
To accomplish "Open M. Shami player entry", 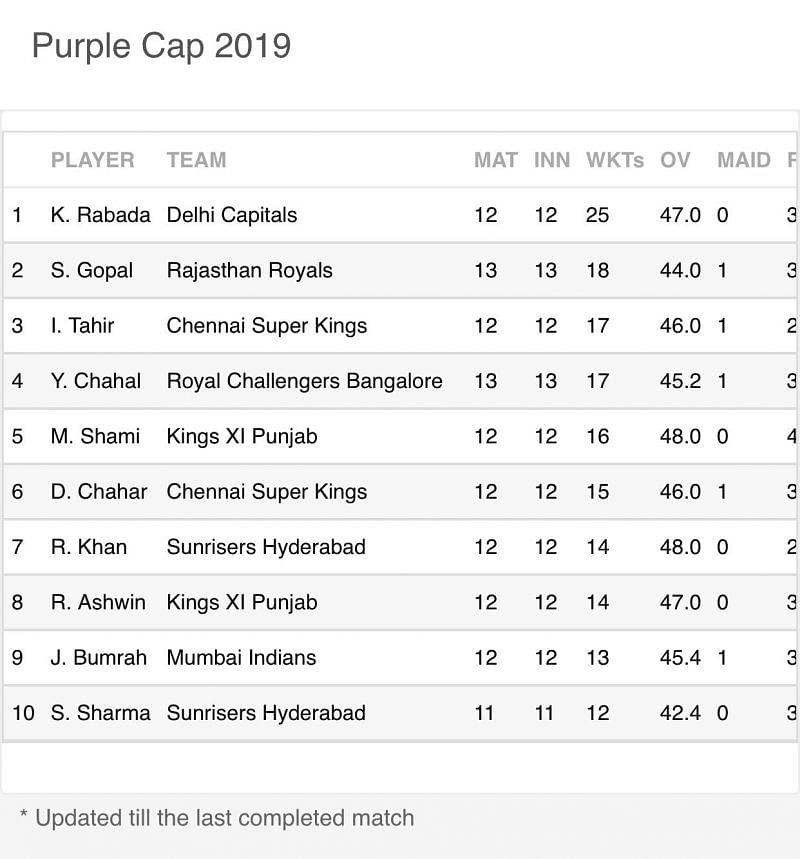I will coord(95,436).
